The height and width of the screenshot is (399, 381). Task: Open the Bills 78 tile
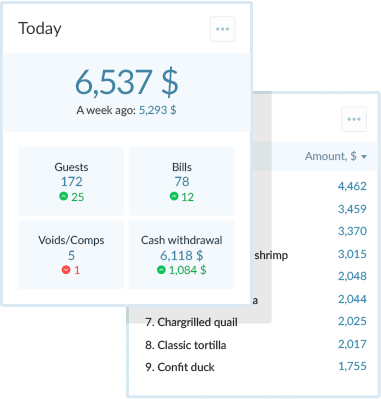point(182,181)
